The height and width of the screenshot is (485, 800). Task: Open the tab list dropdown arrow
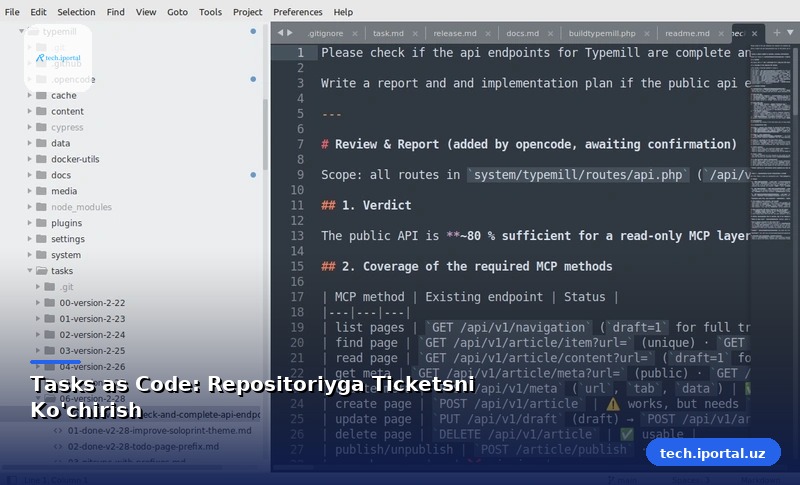[790, 33]
